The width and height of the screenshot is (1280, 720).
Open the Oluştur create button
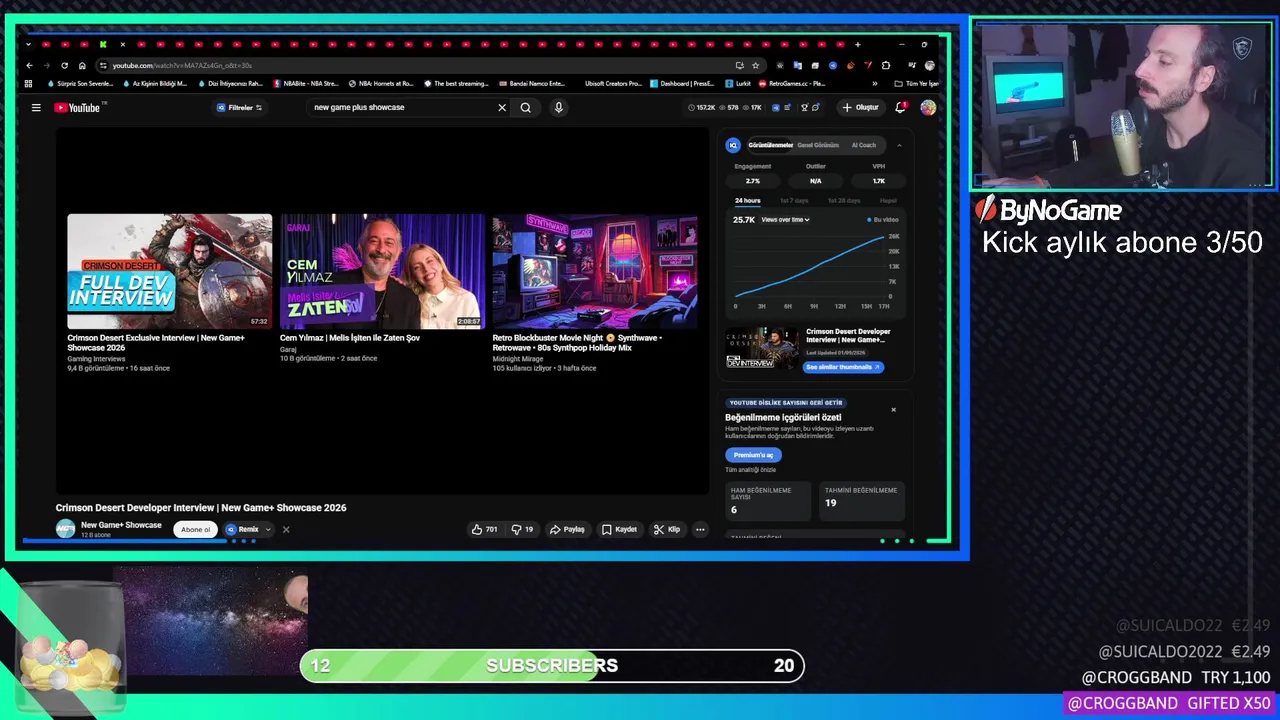pos(860,108)
